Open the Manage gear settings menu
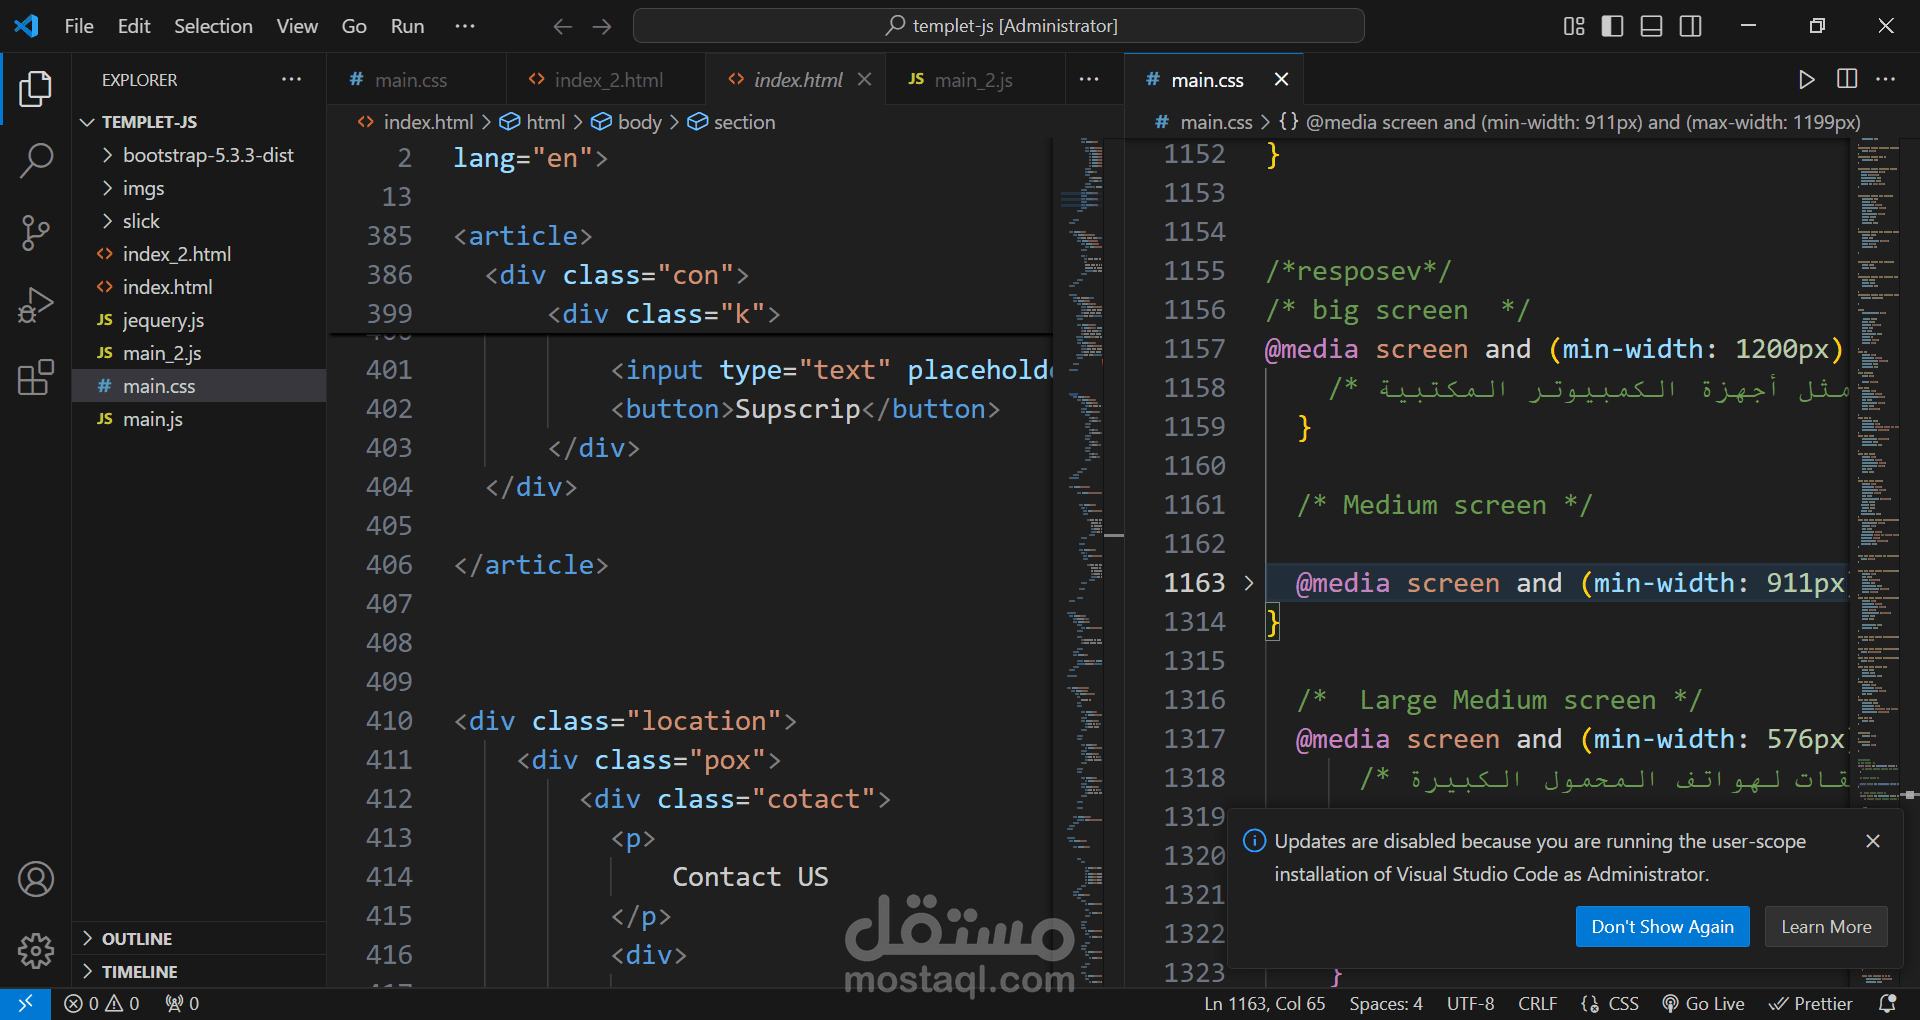The height and width of the screenshot is (1020, 1920). (36, 950)
